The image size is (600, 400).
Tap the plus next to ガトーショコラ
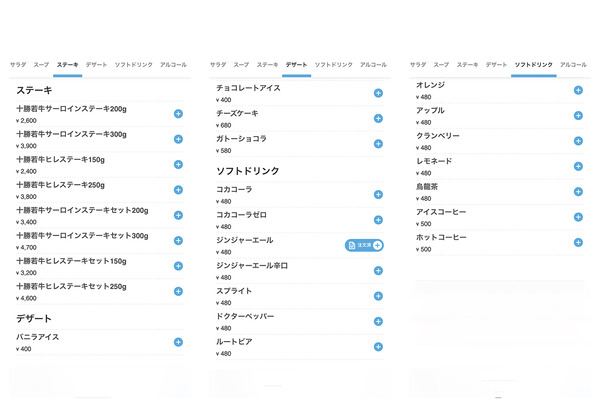(x=378, y=144)
